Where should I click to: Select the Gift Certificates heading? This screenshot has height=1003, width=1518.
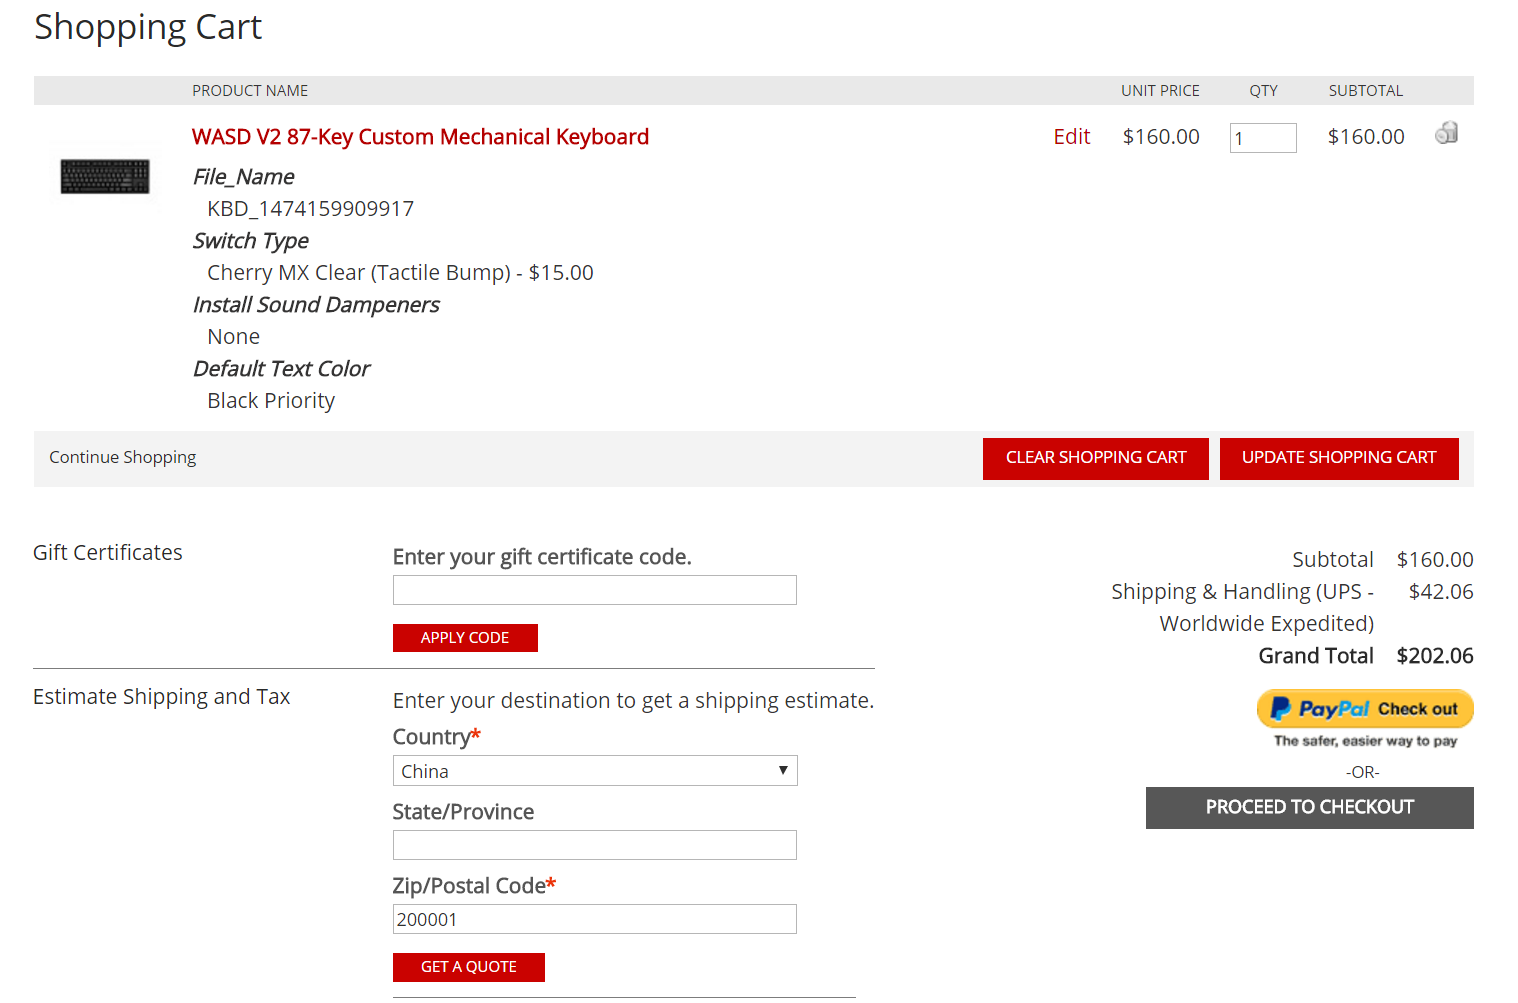108,553
